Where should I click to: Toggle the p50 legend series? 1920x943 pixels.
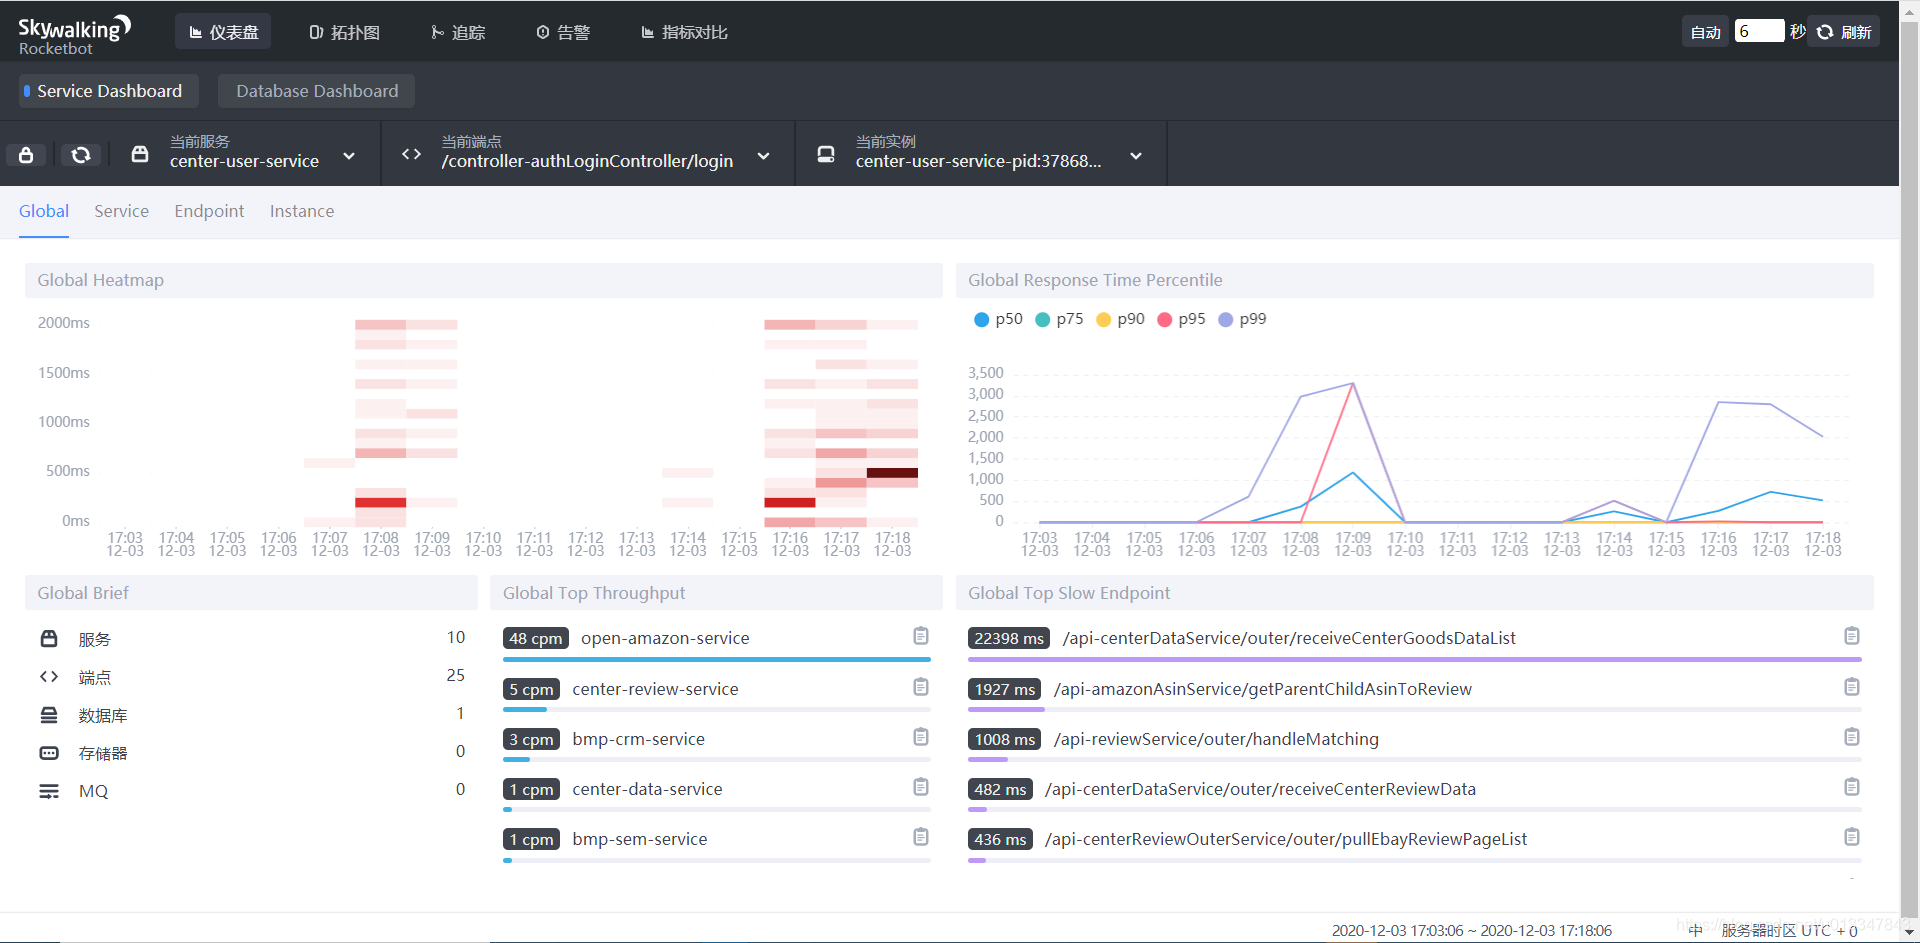point(998,319)
